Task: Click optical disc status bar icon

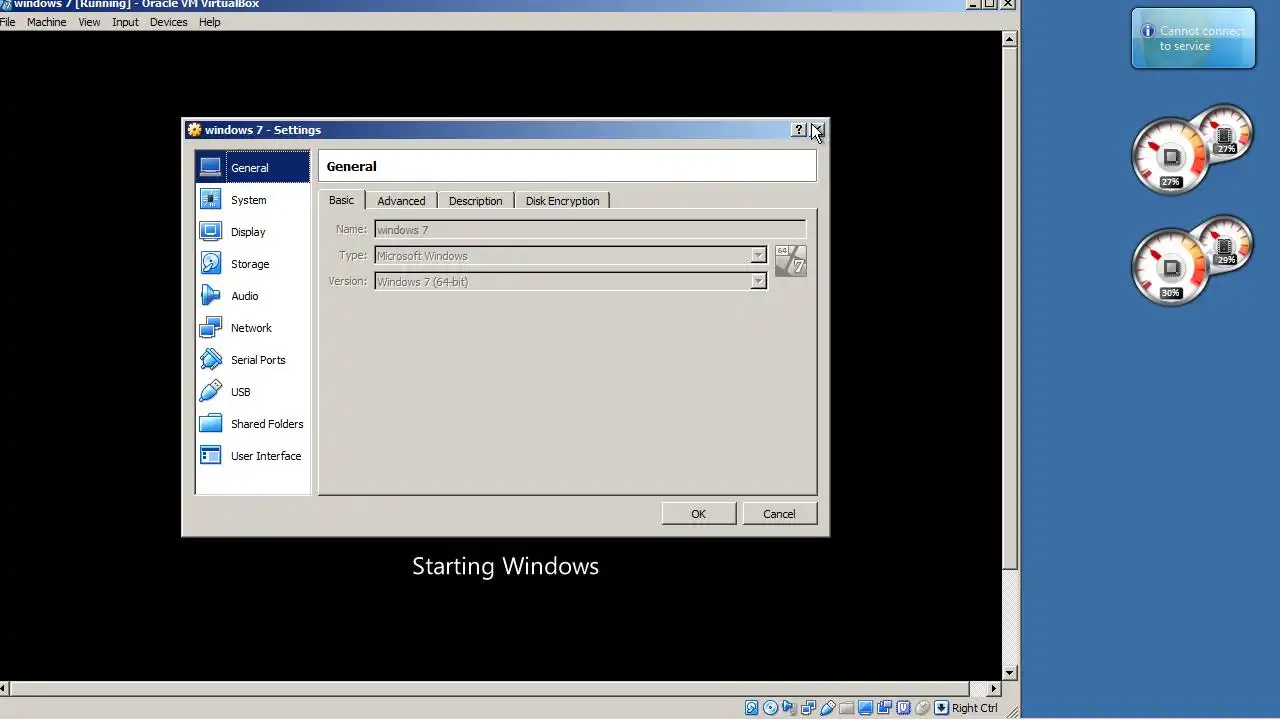Action: [x=770, y=708]
